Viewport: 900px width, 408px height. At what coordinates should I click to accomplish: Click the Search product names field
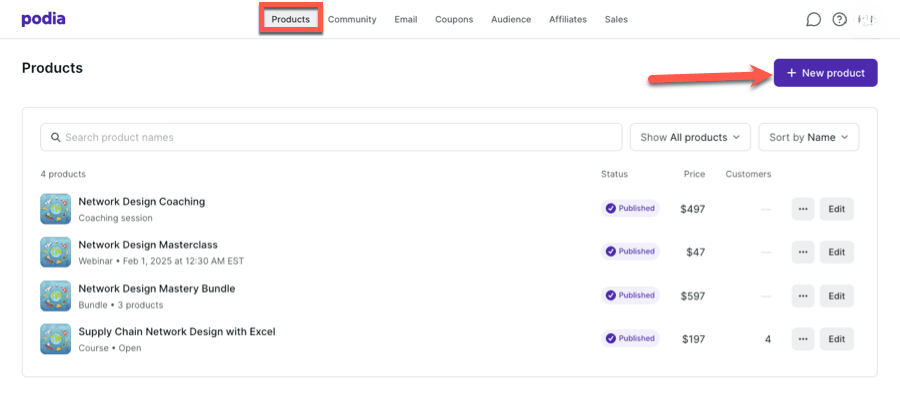[331, 137]
